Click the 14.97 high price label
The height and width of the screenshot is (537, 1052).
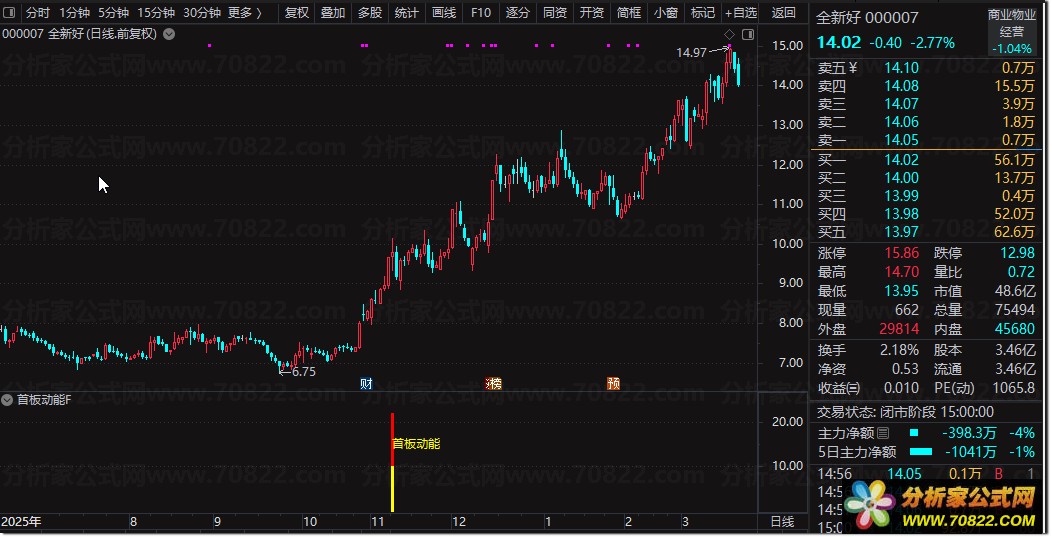[691, 52]
